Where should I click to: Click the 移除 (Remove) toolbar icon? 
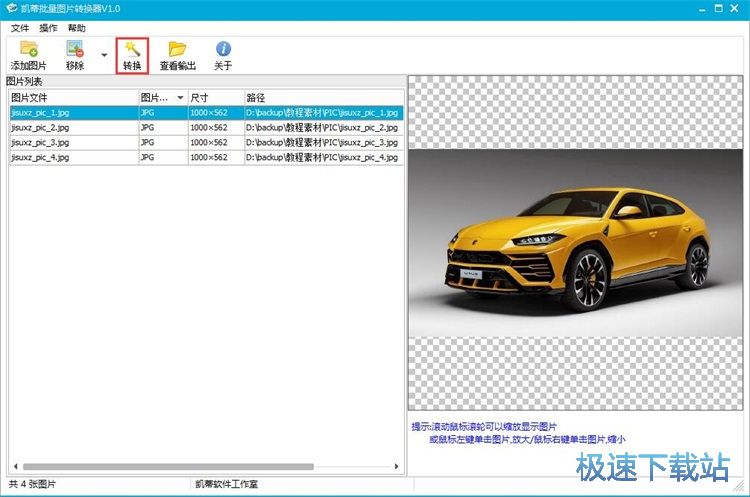coord(75,49)
